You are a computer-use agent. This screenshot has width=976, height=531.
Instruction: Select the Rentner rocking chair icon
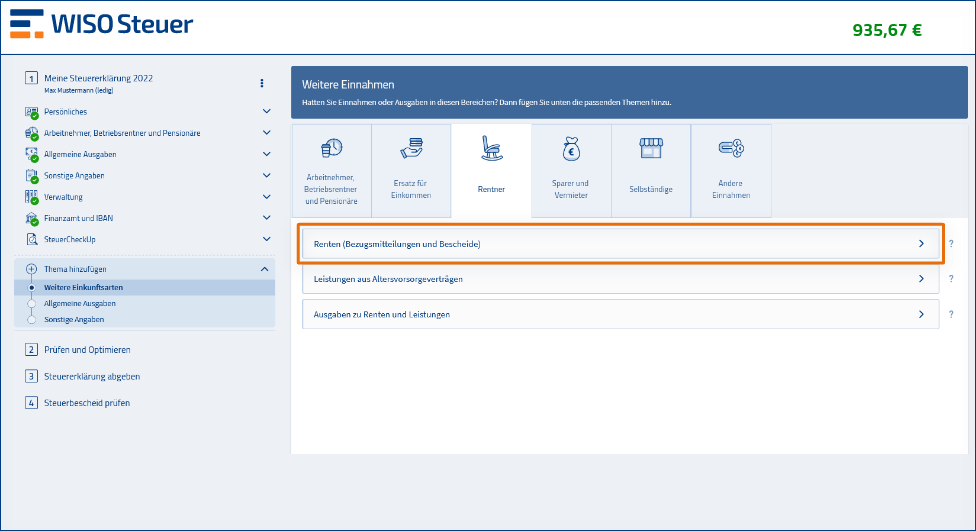point(491,150)
